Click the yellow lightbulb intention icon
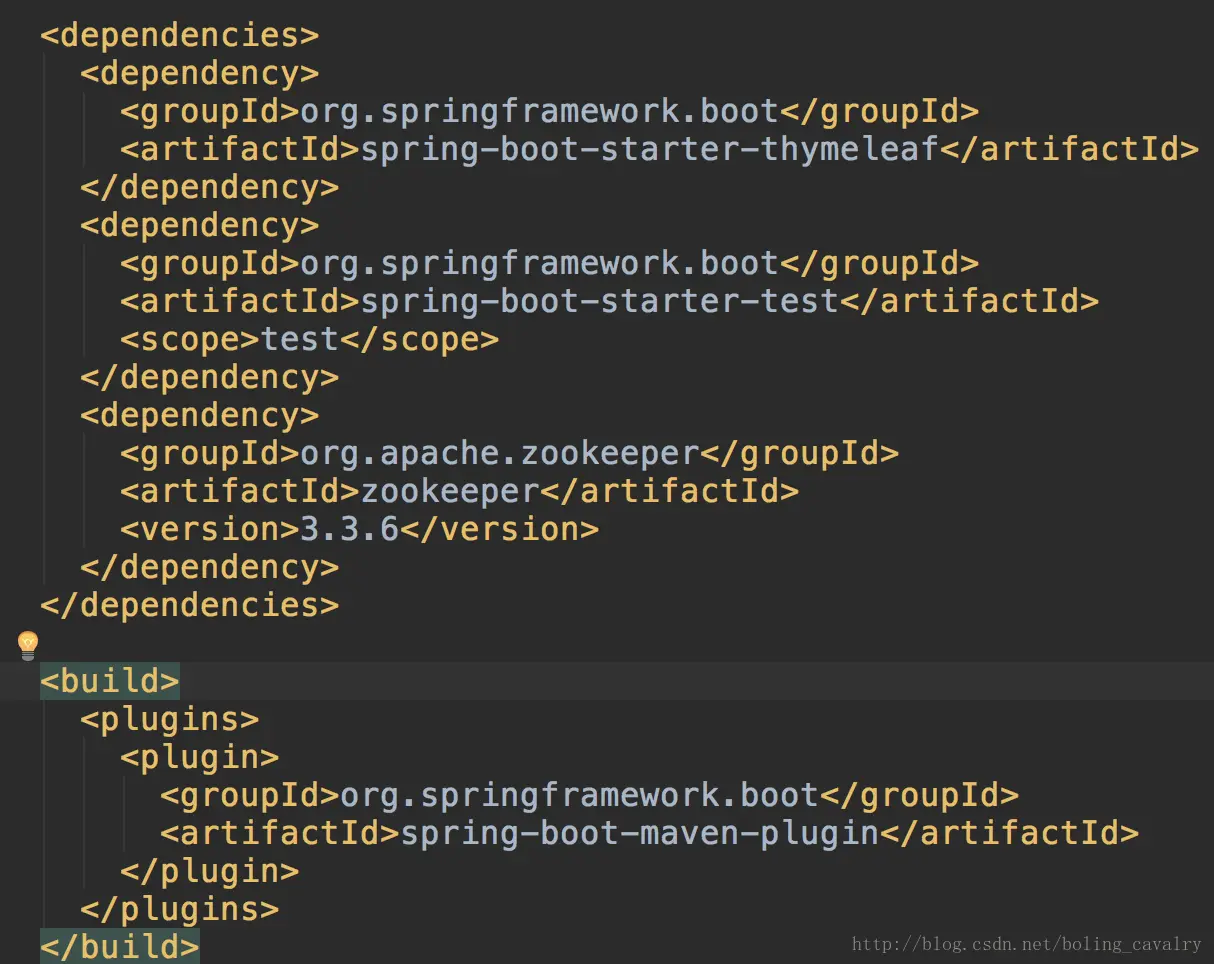This screenshot has width=1214, height=964. [27, 645]
